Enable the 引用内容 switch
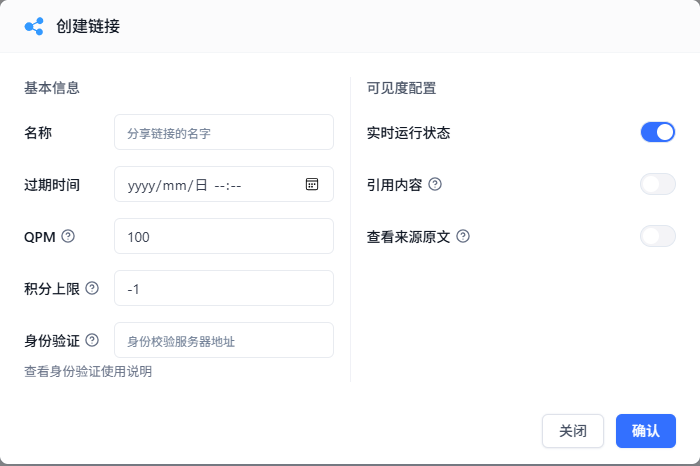The image size is (700, 466). click(657, 184)
